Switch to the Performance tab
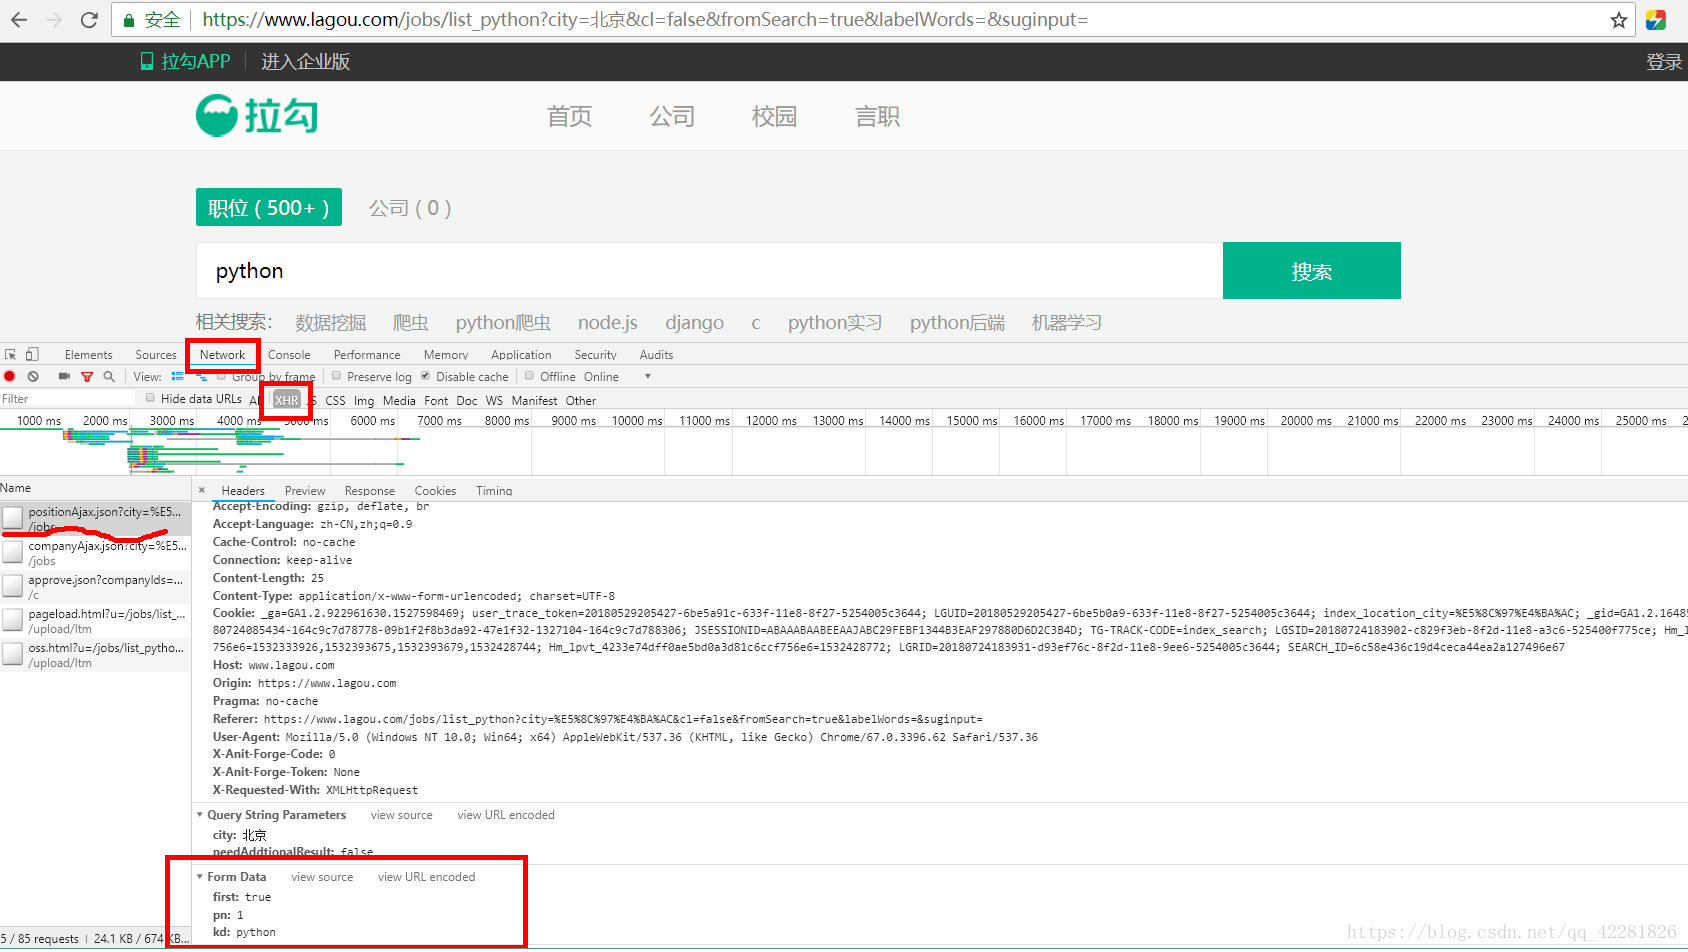 tap(367, 355)
